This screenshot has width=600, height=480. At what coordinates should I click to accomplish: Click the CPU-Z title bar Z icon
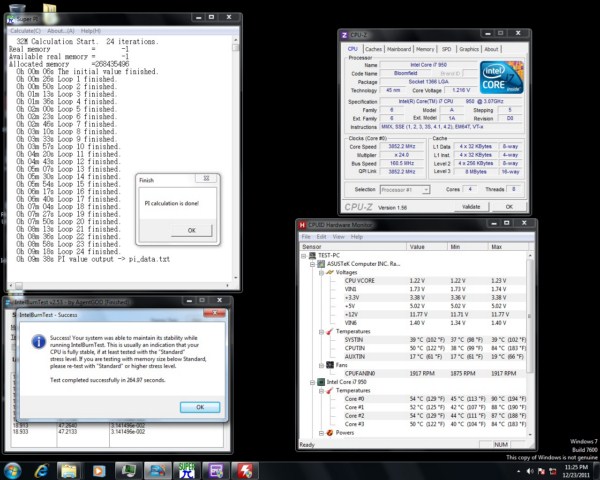coord(344,35)
